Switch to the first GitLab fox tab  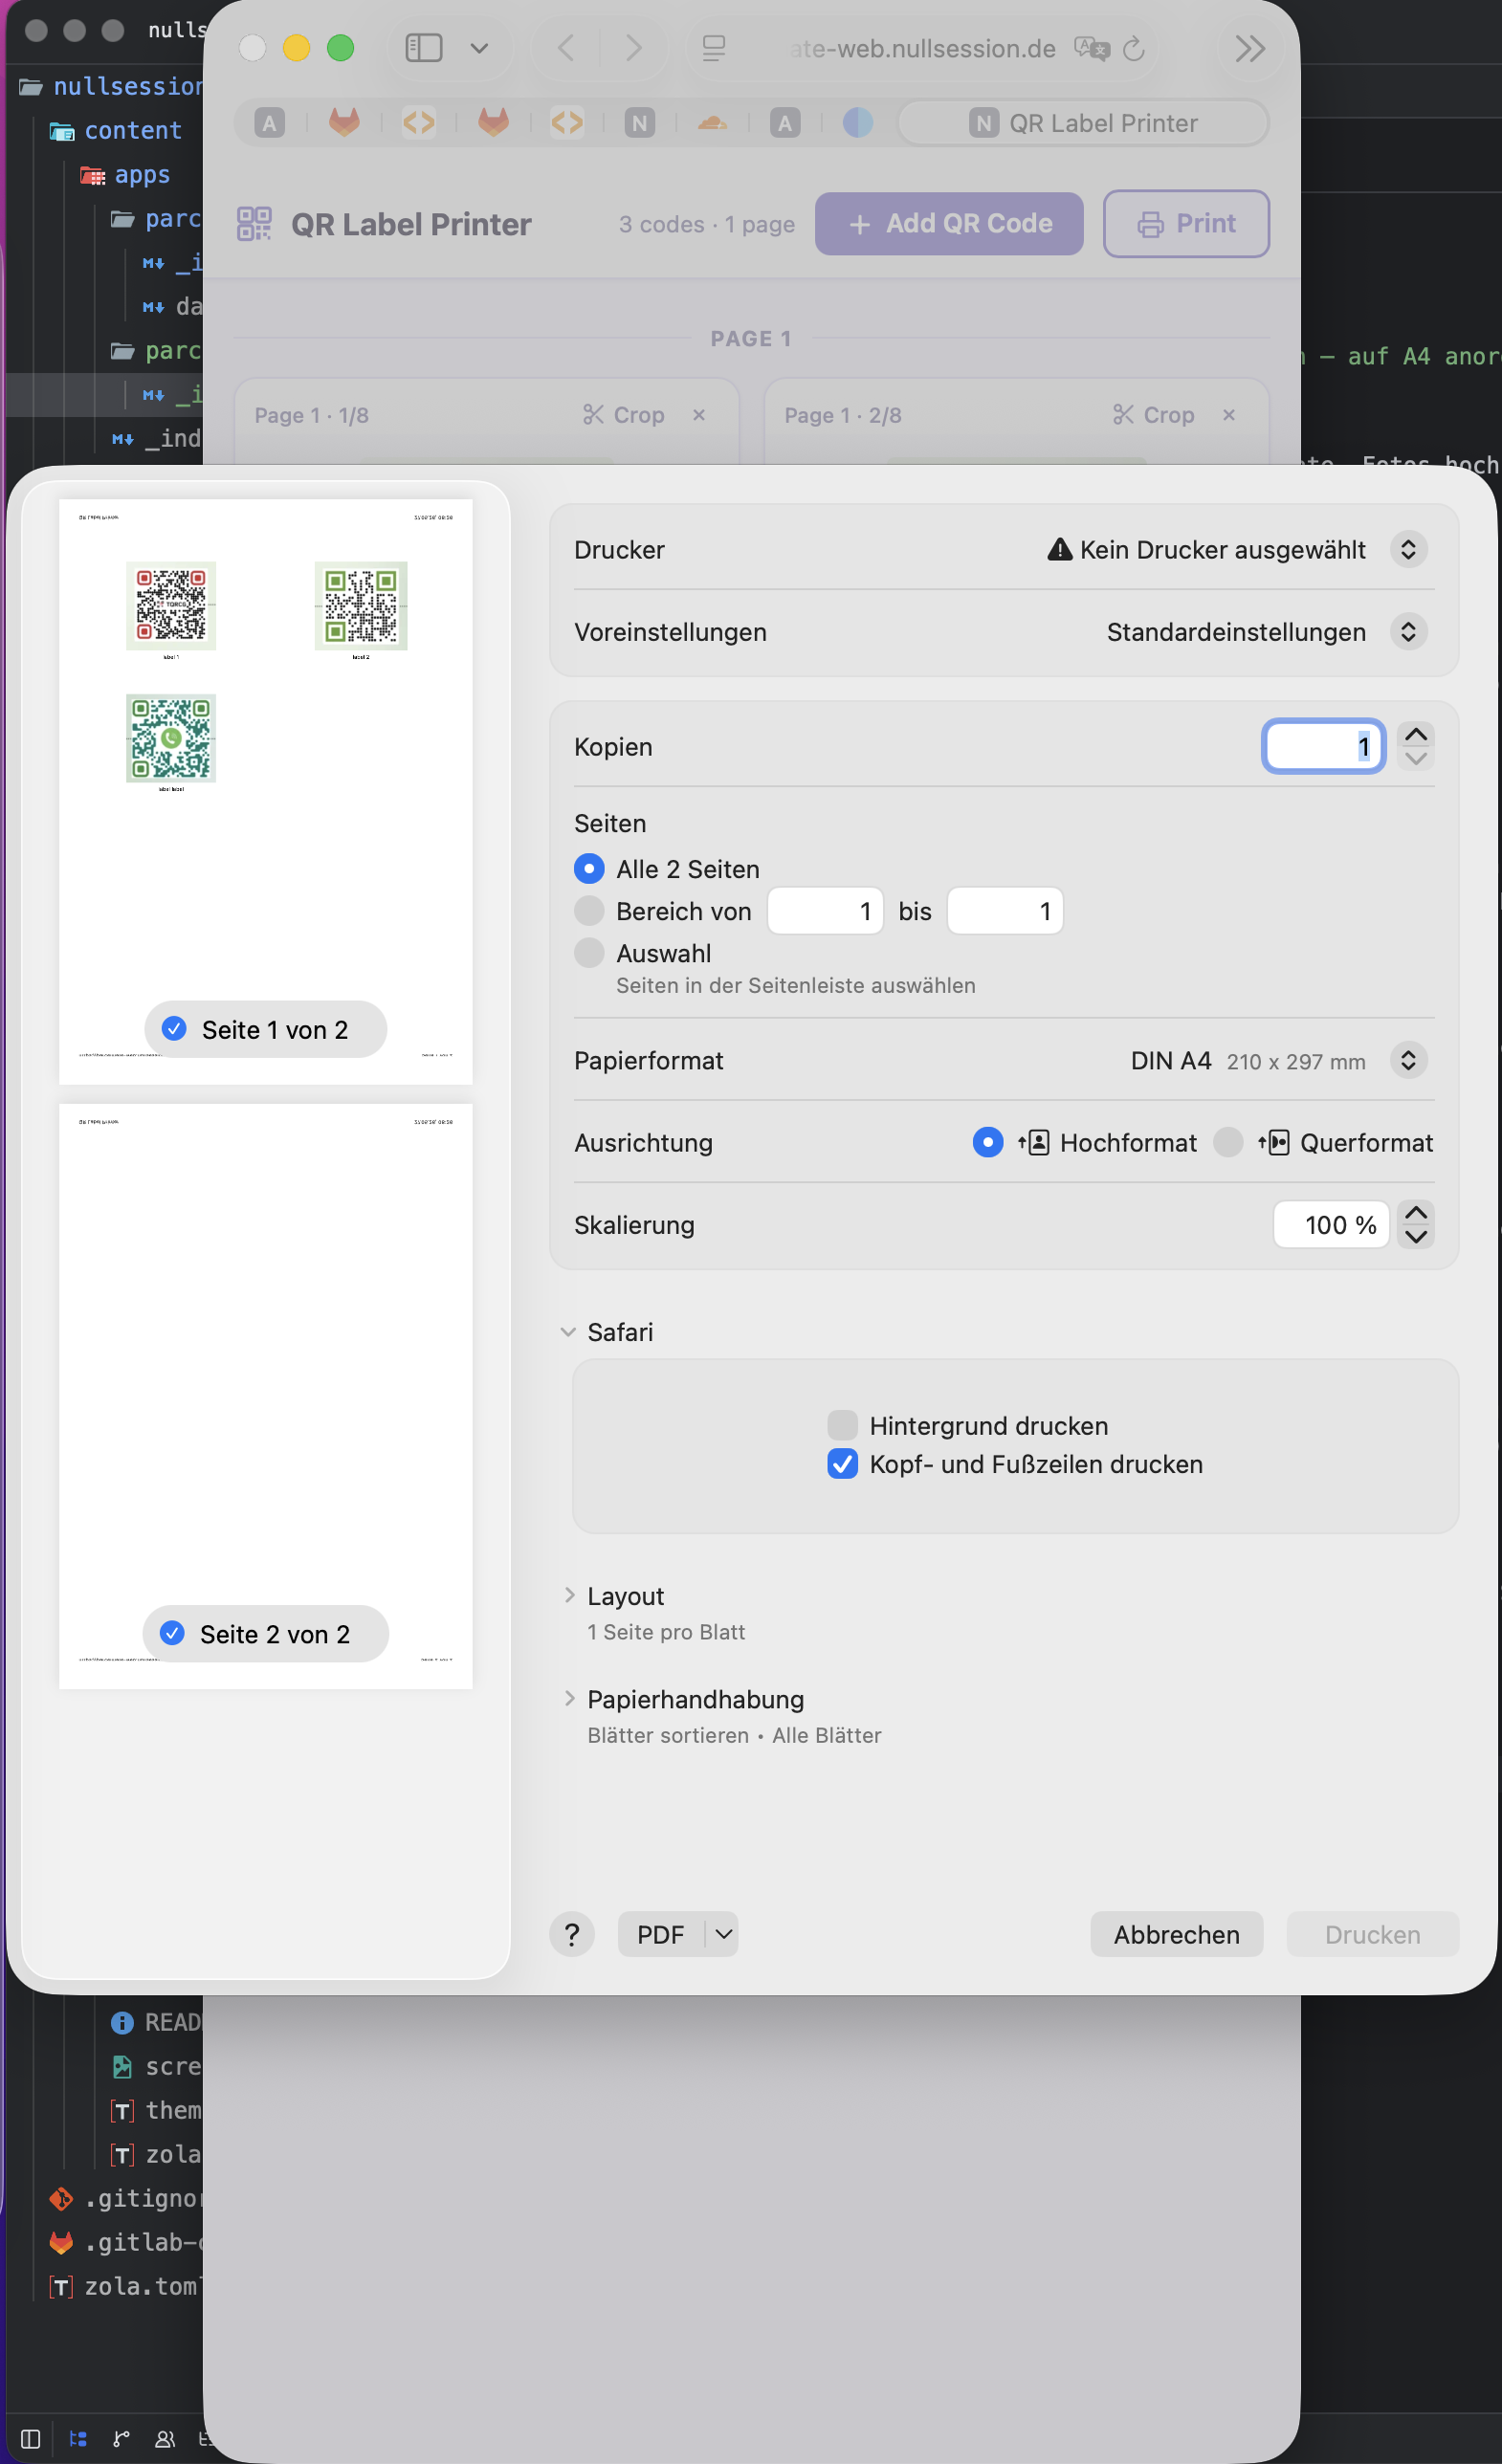coord(344,122)
